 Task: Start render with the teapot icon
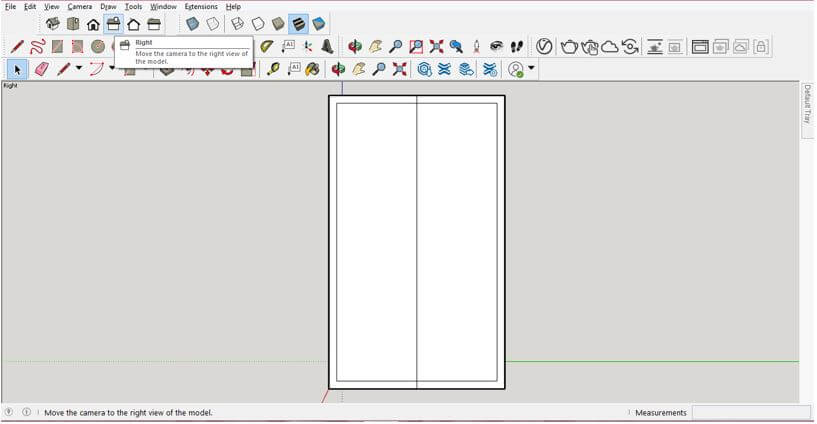[x=569, y=47]
